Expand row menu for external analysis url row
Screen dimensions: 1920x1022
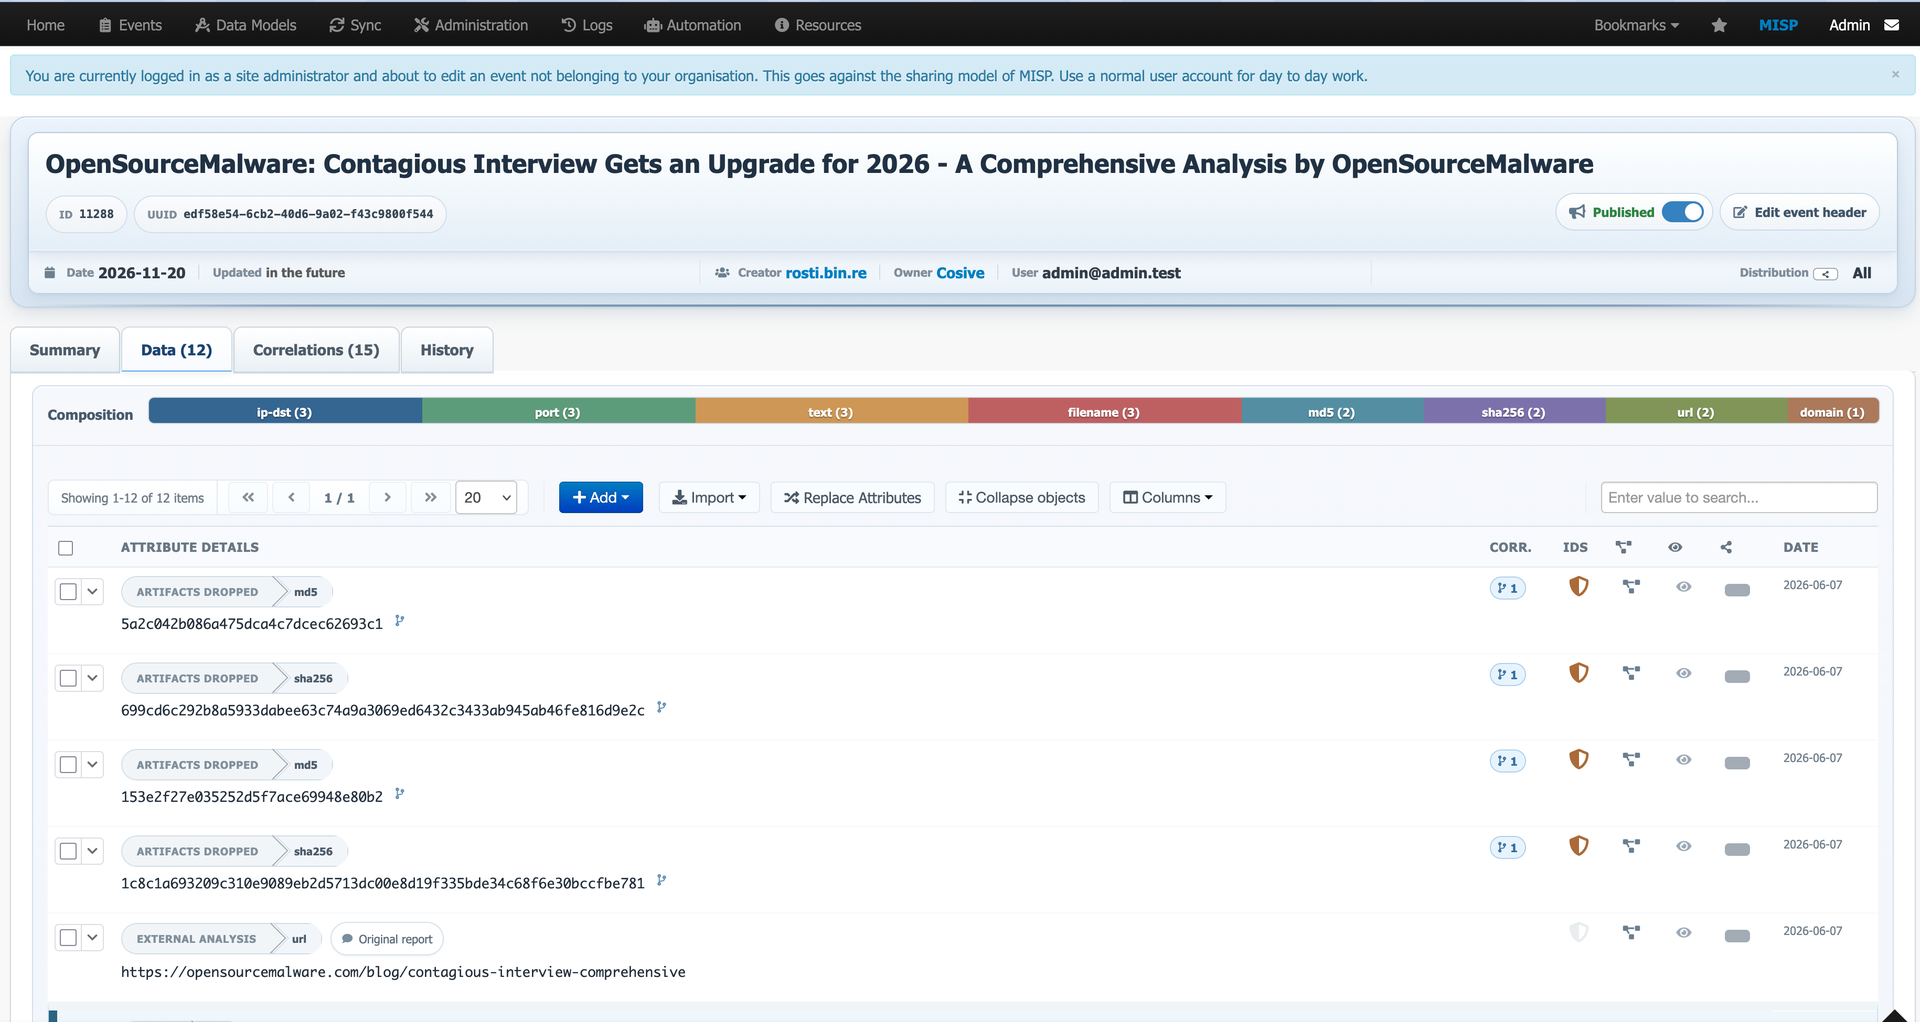pos(92,938)
